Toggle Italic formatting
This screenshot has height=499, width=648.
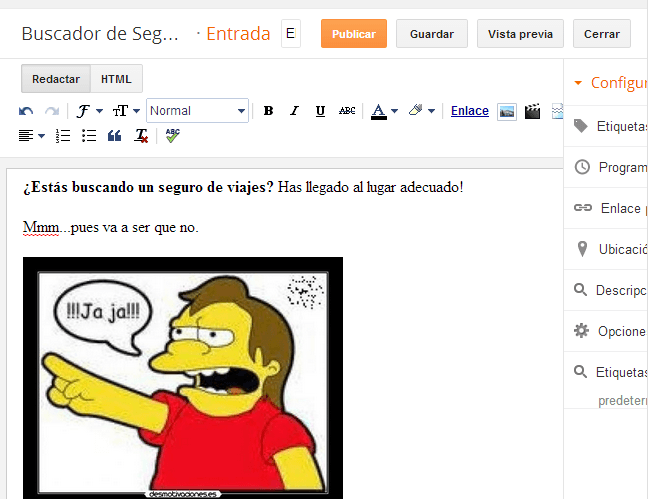click(294, 111)
